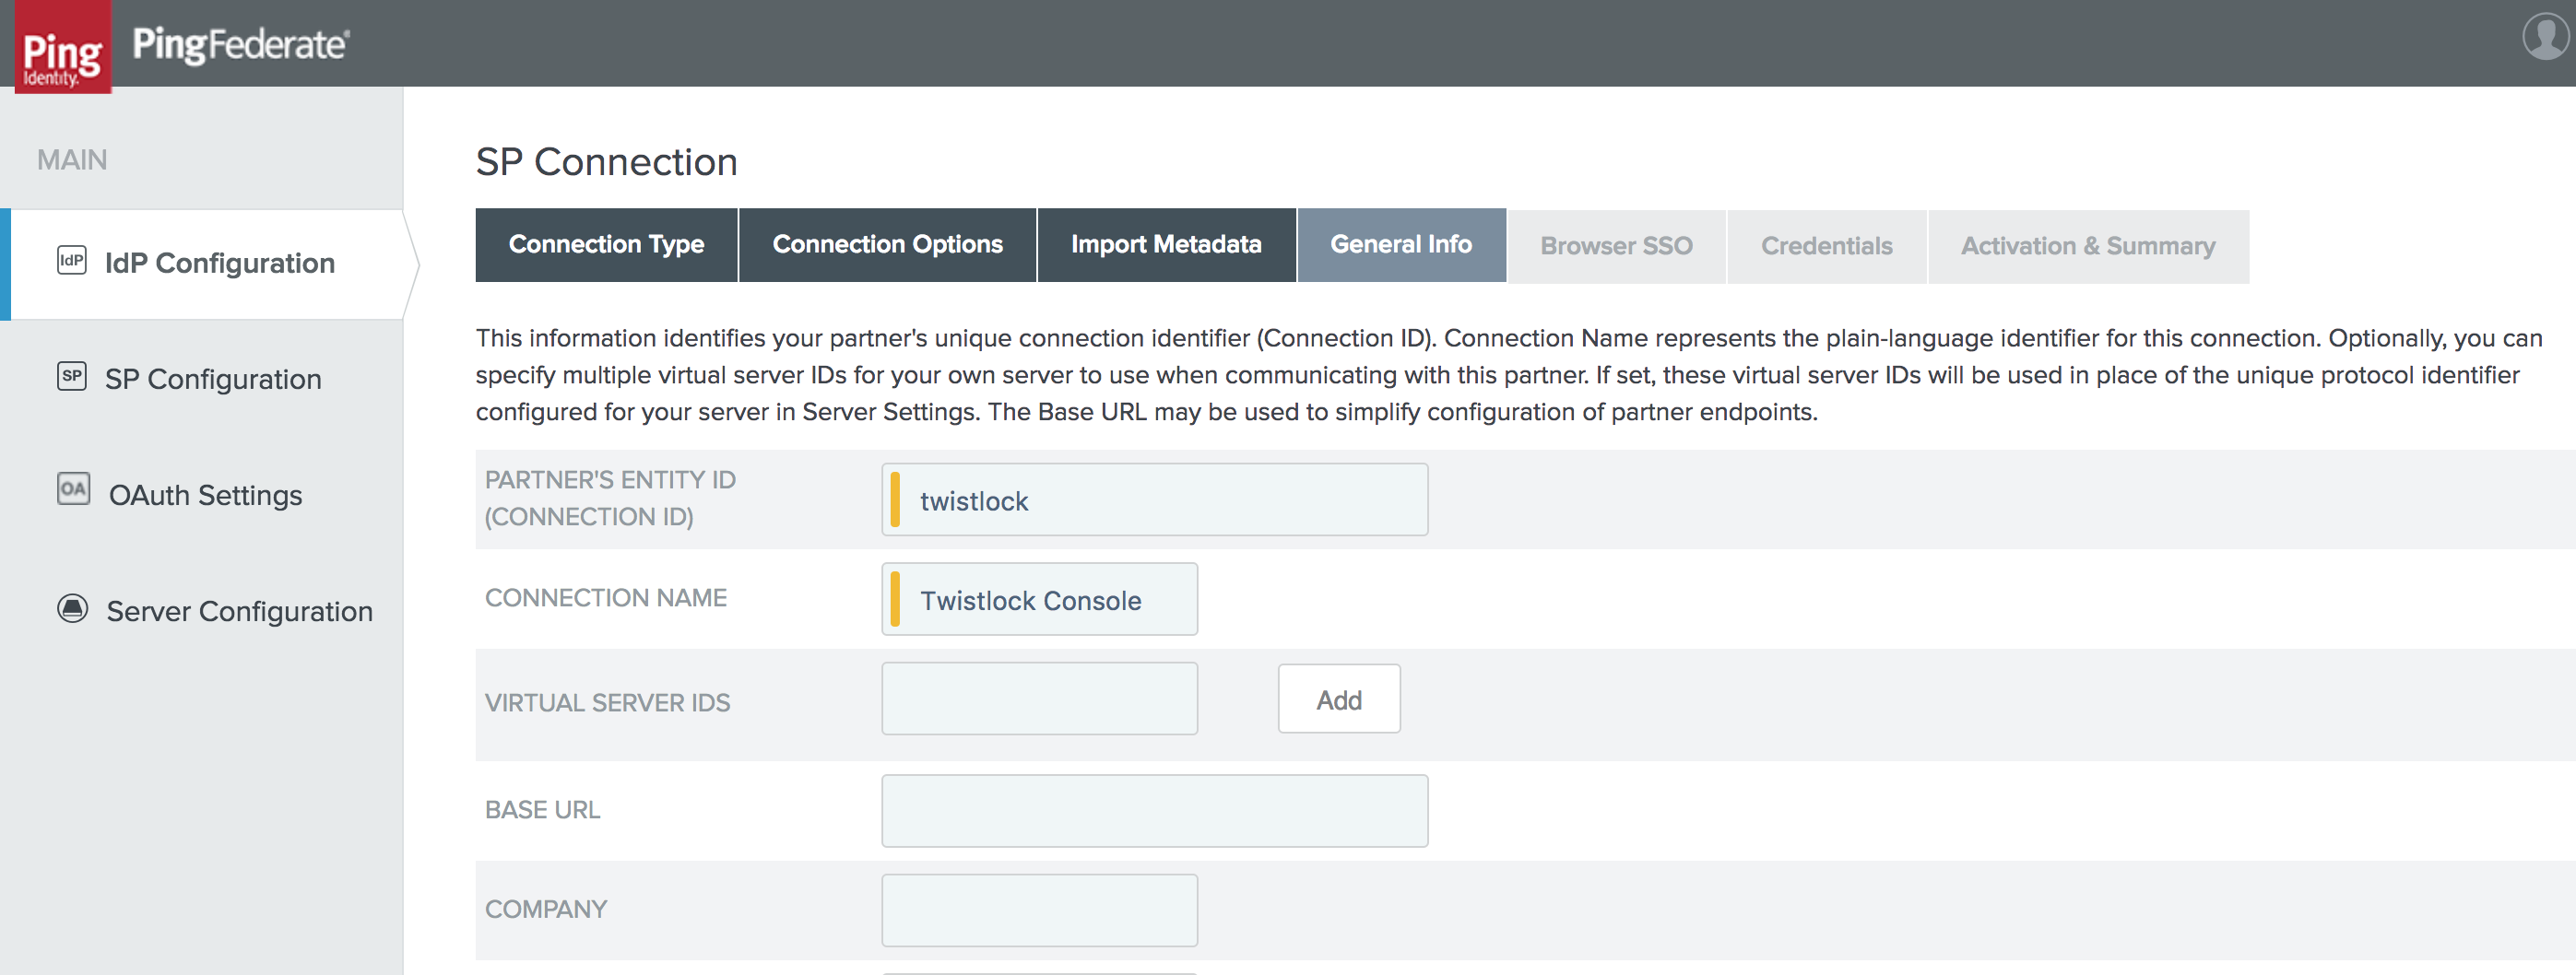
Task: Switch to the Import Metadata tab
Action: (1166, 245)
